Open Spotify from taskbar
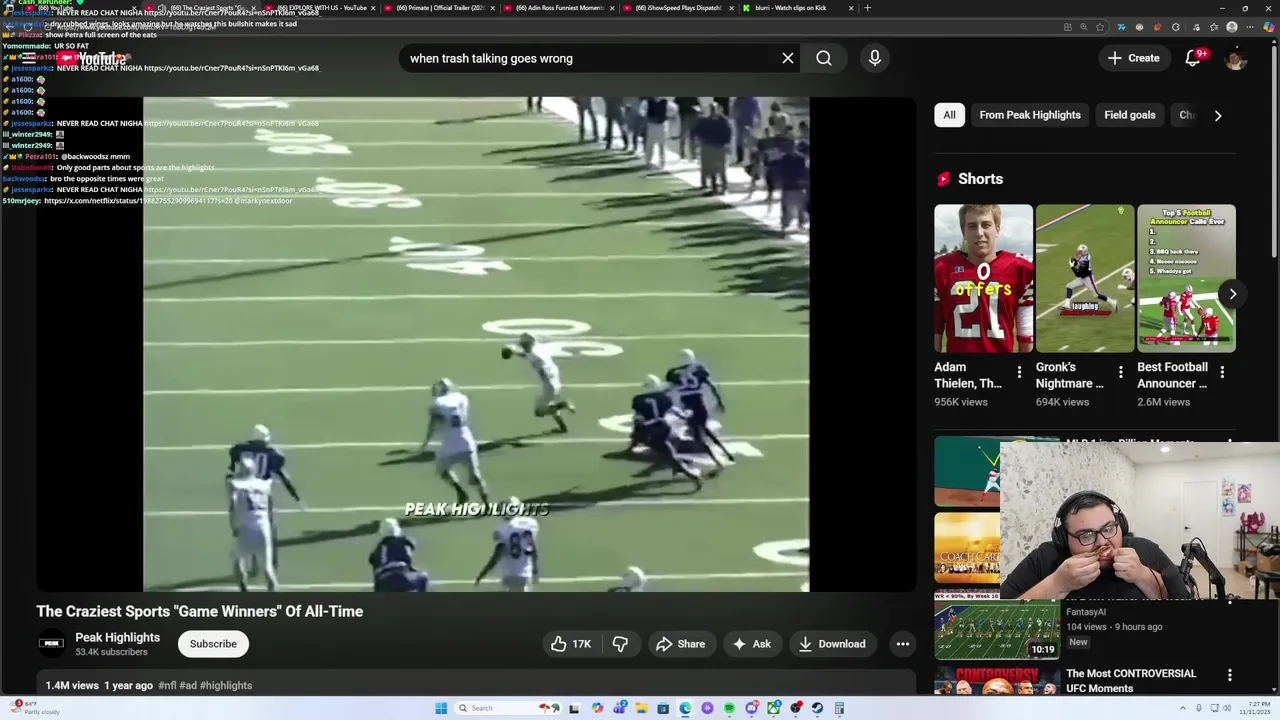 point(729,708)
